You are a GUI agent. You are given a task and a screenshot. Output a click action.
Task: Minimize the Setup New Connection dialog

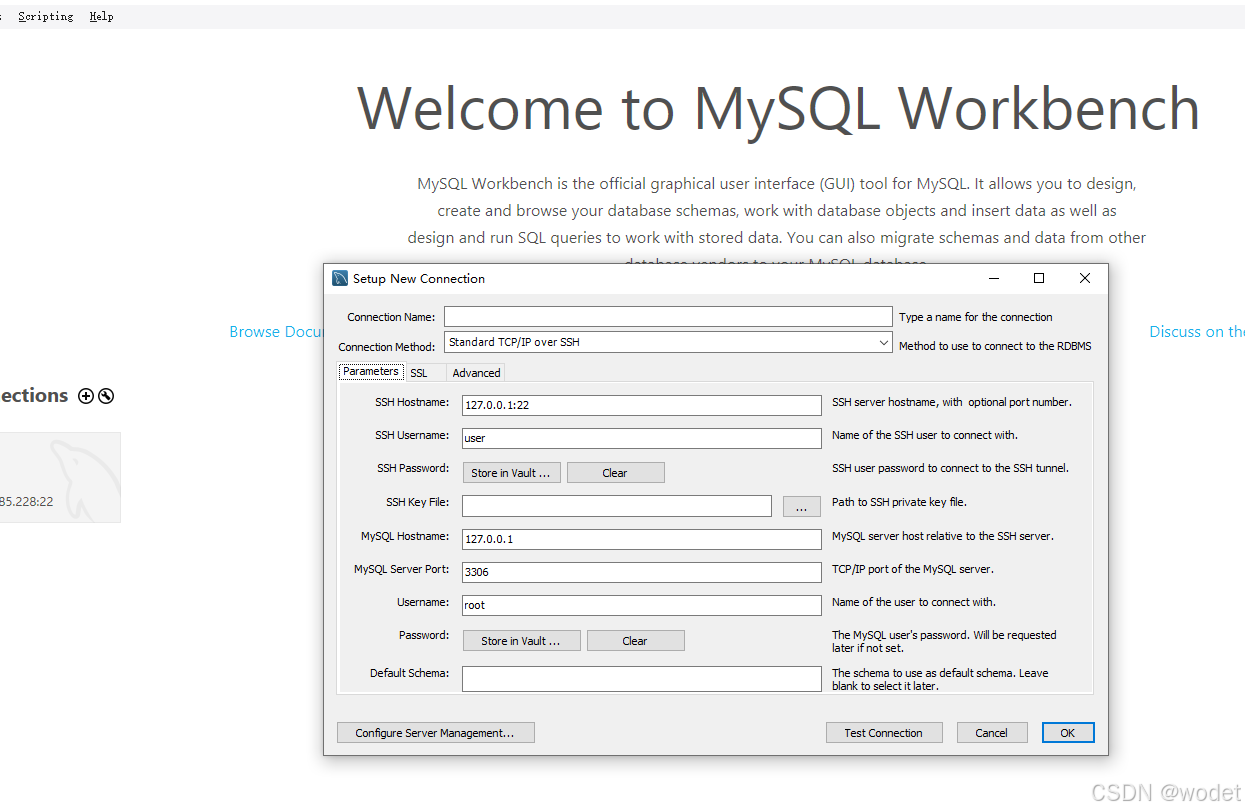(x=994, y=278)
